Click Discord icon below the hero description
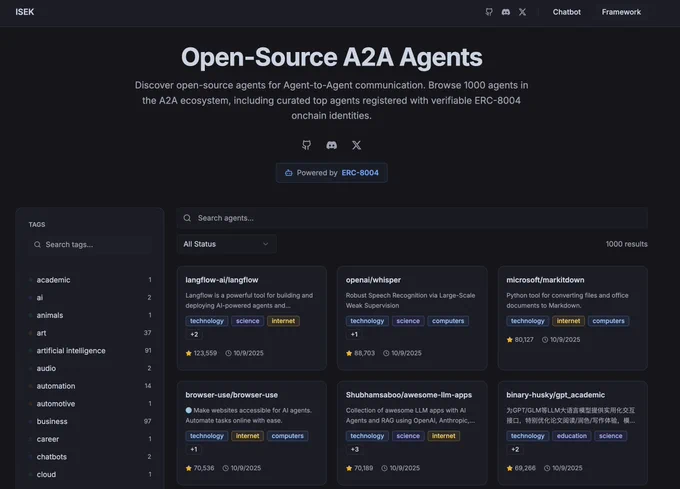Image resolution: width=680 pixels, height=489 pixels. pyautogui.click(x=332, y=145)
